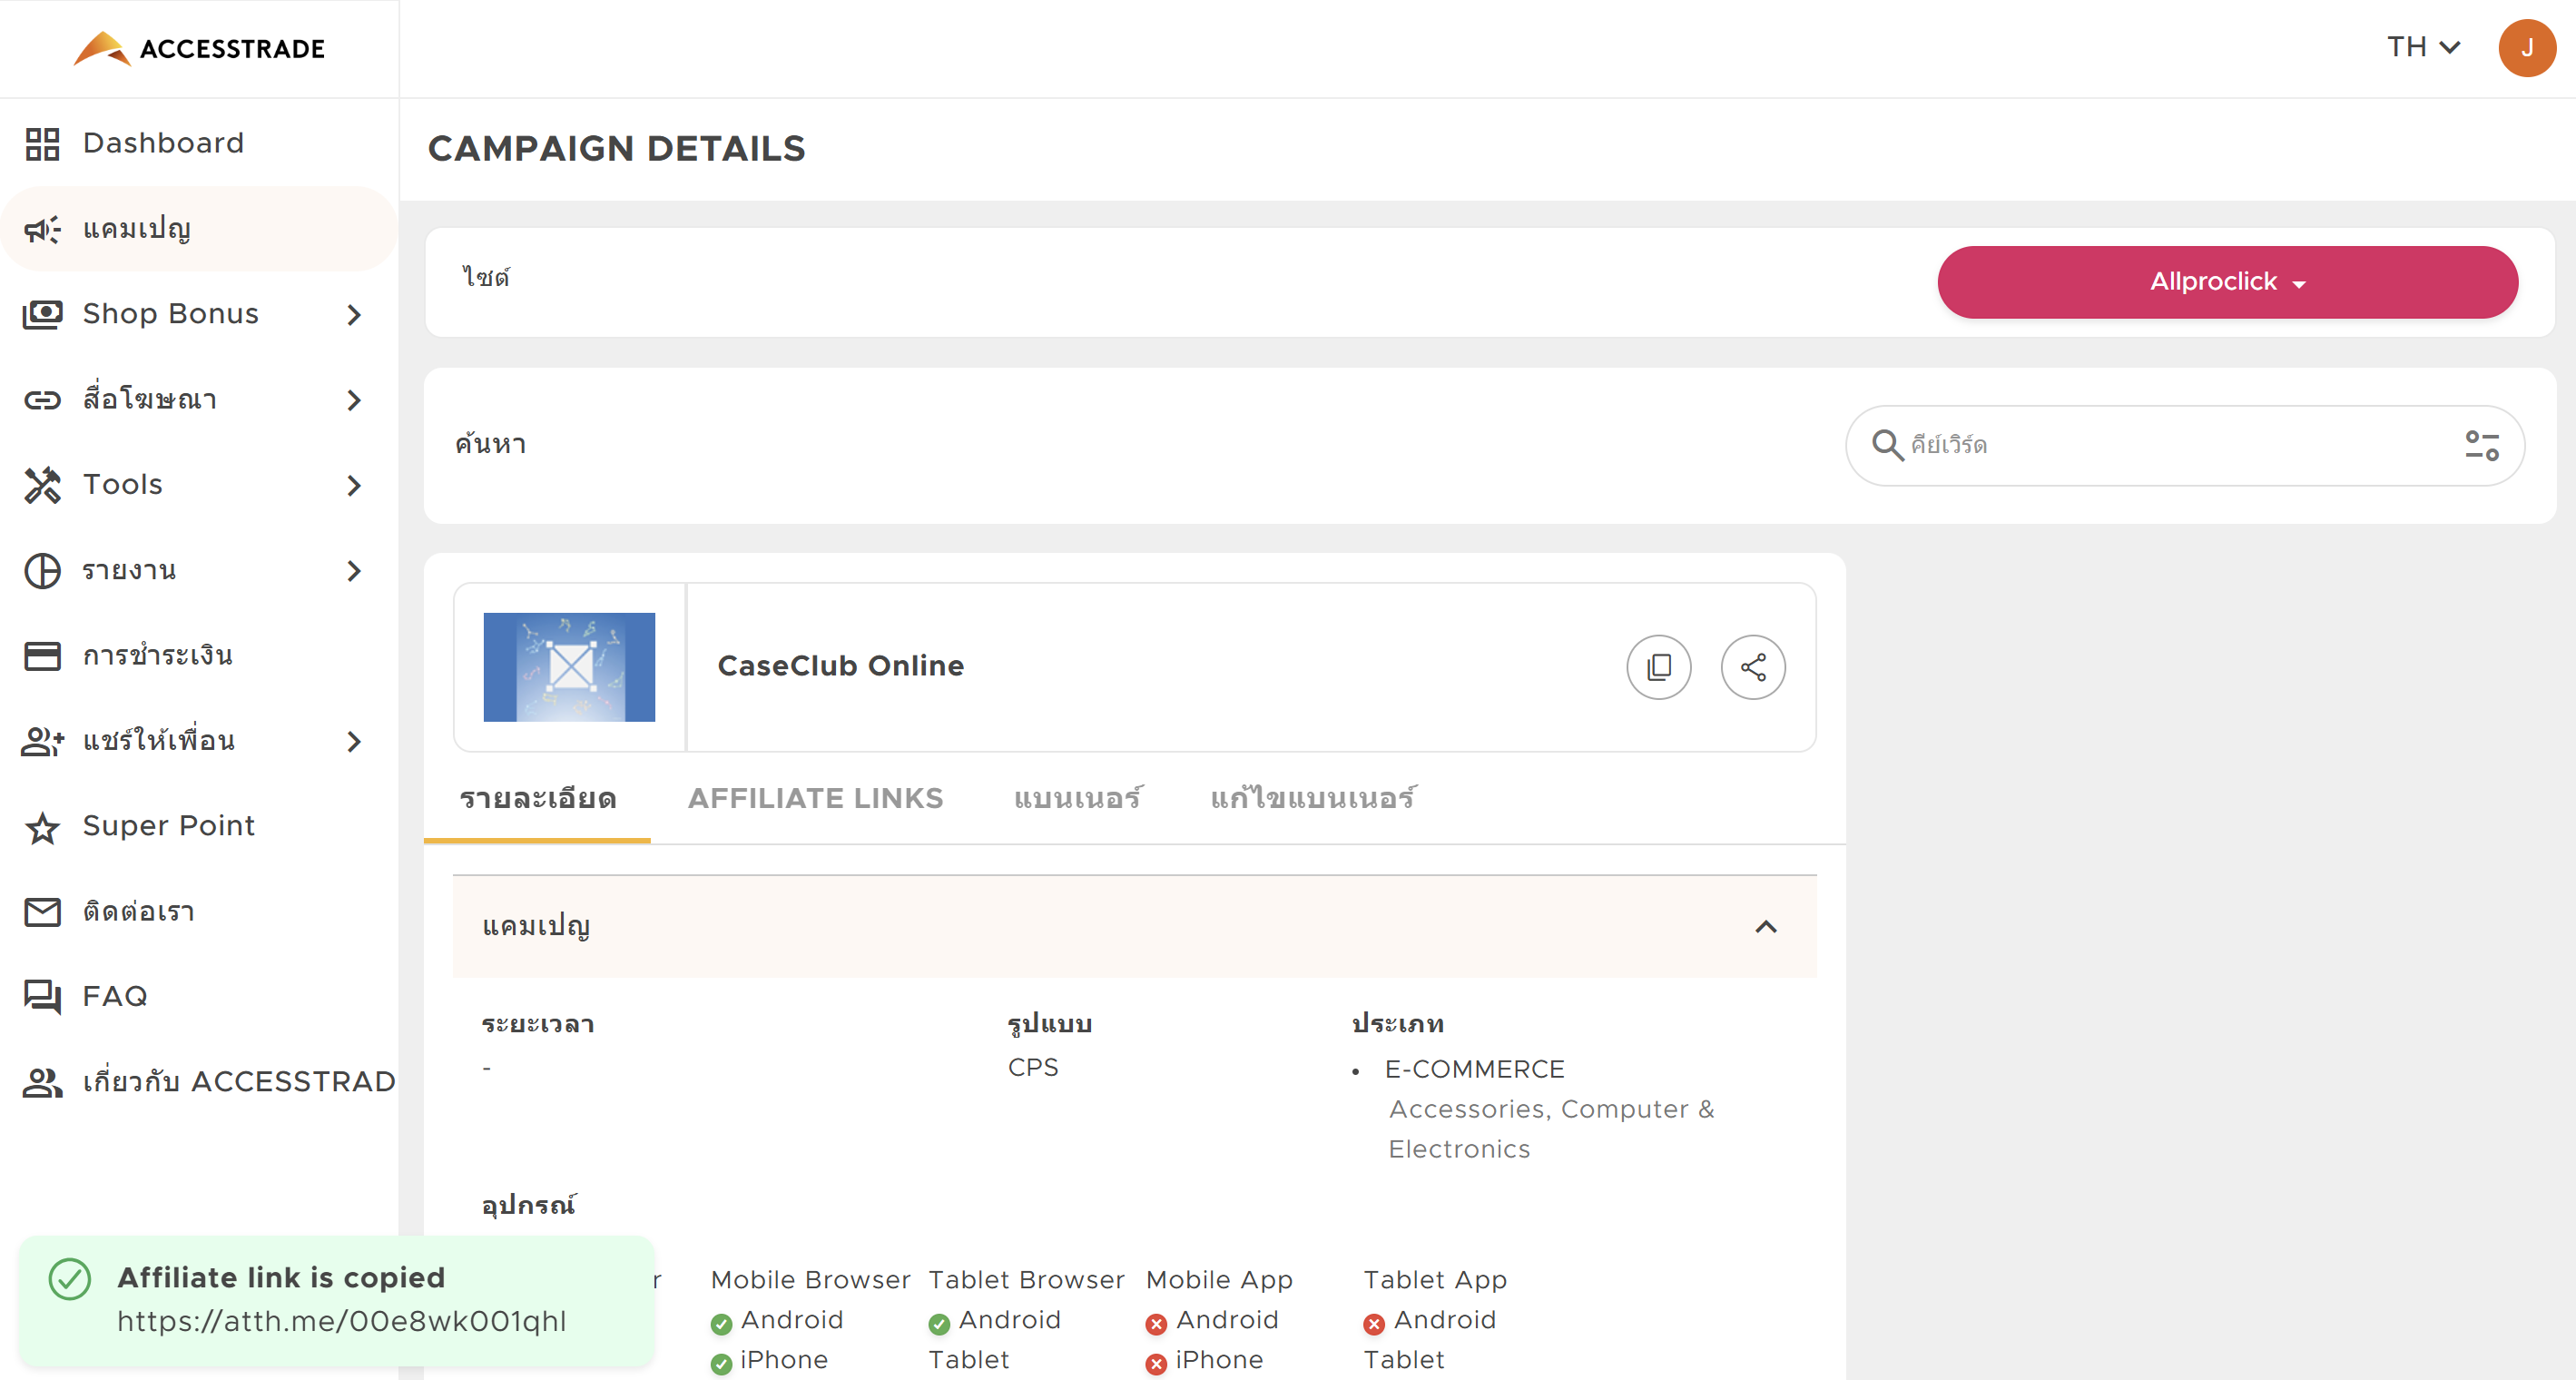
Task: Click iPhone under Mobile App
Action: pyautogui.click(x=1219, y=1361)
